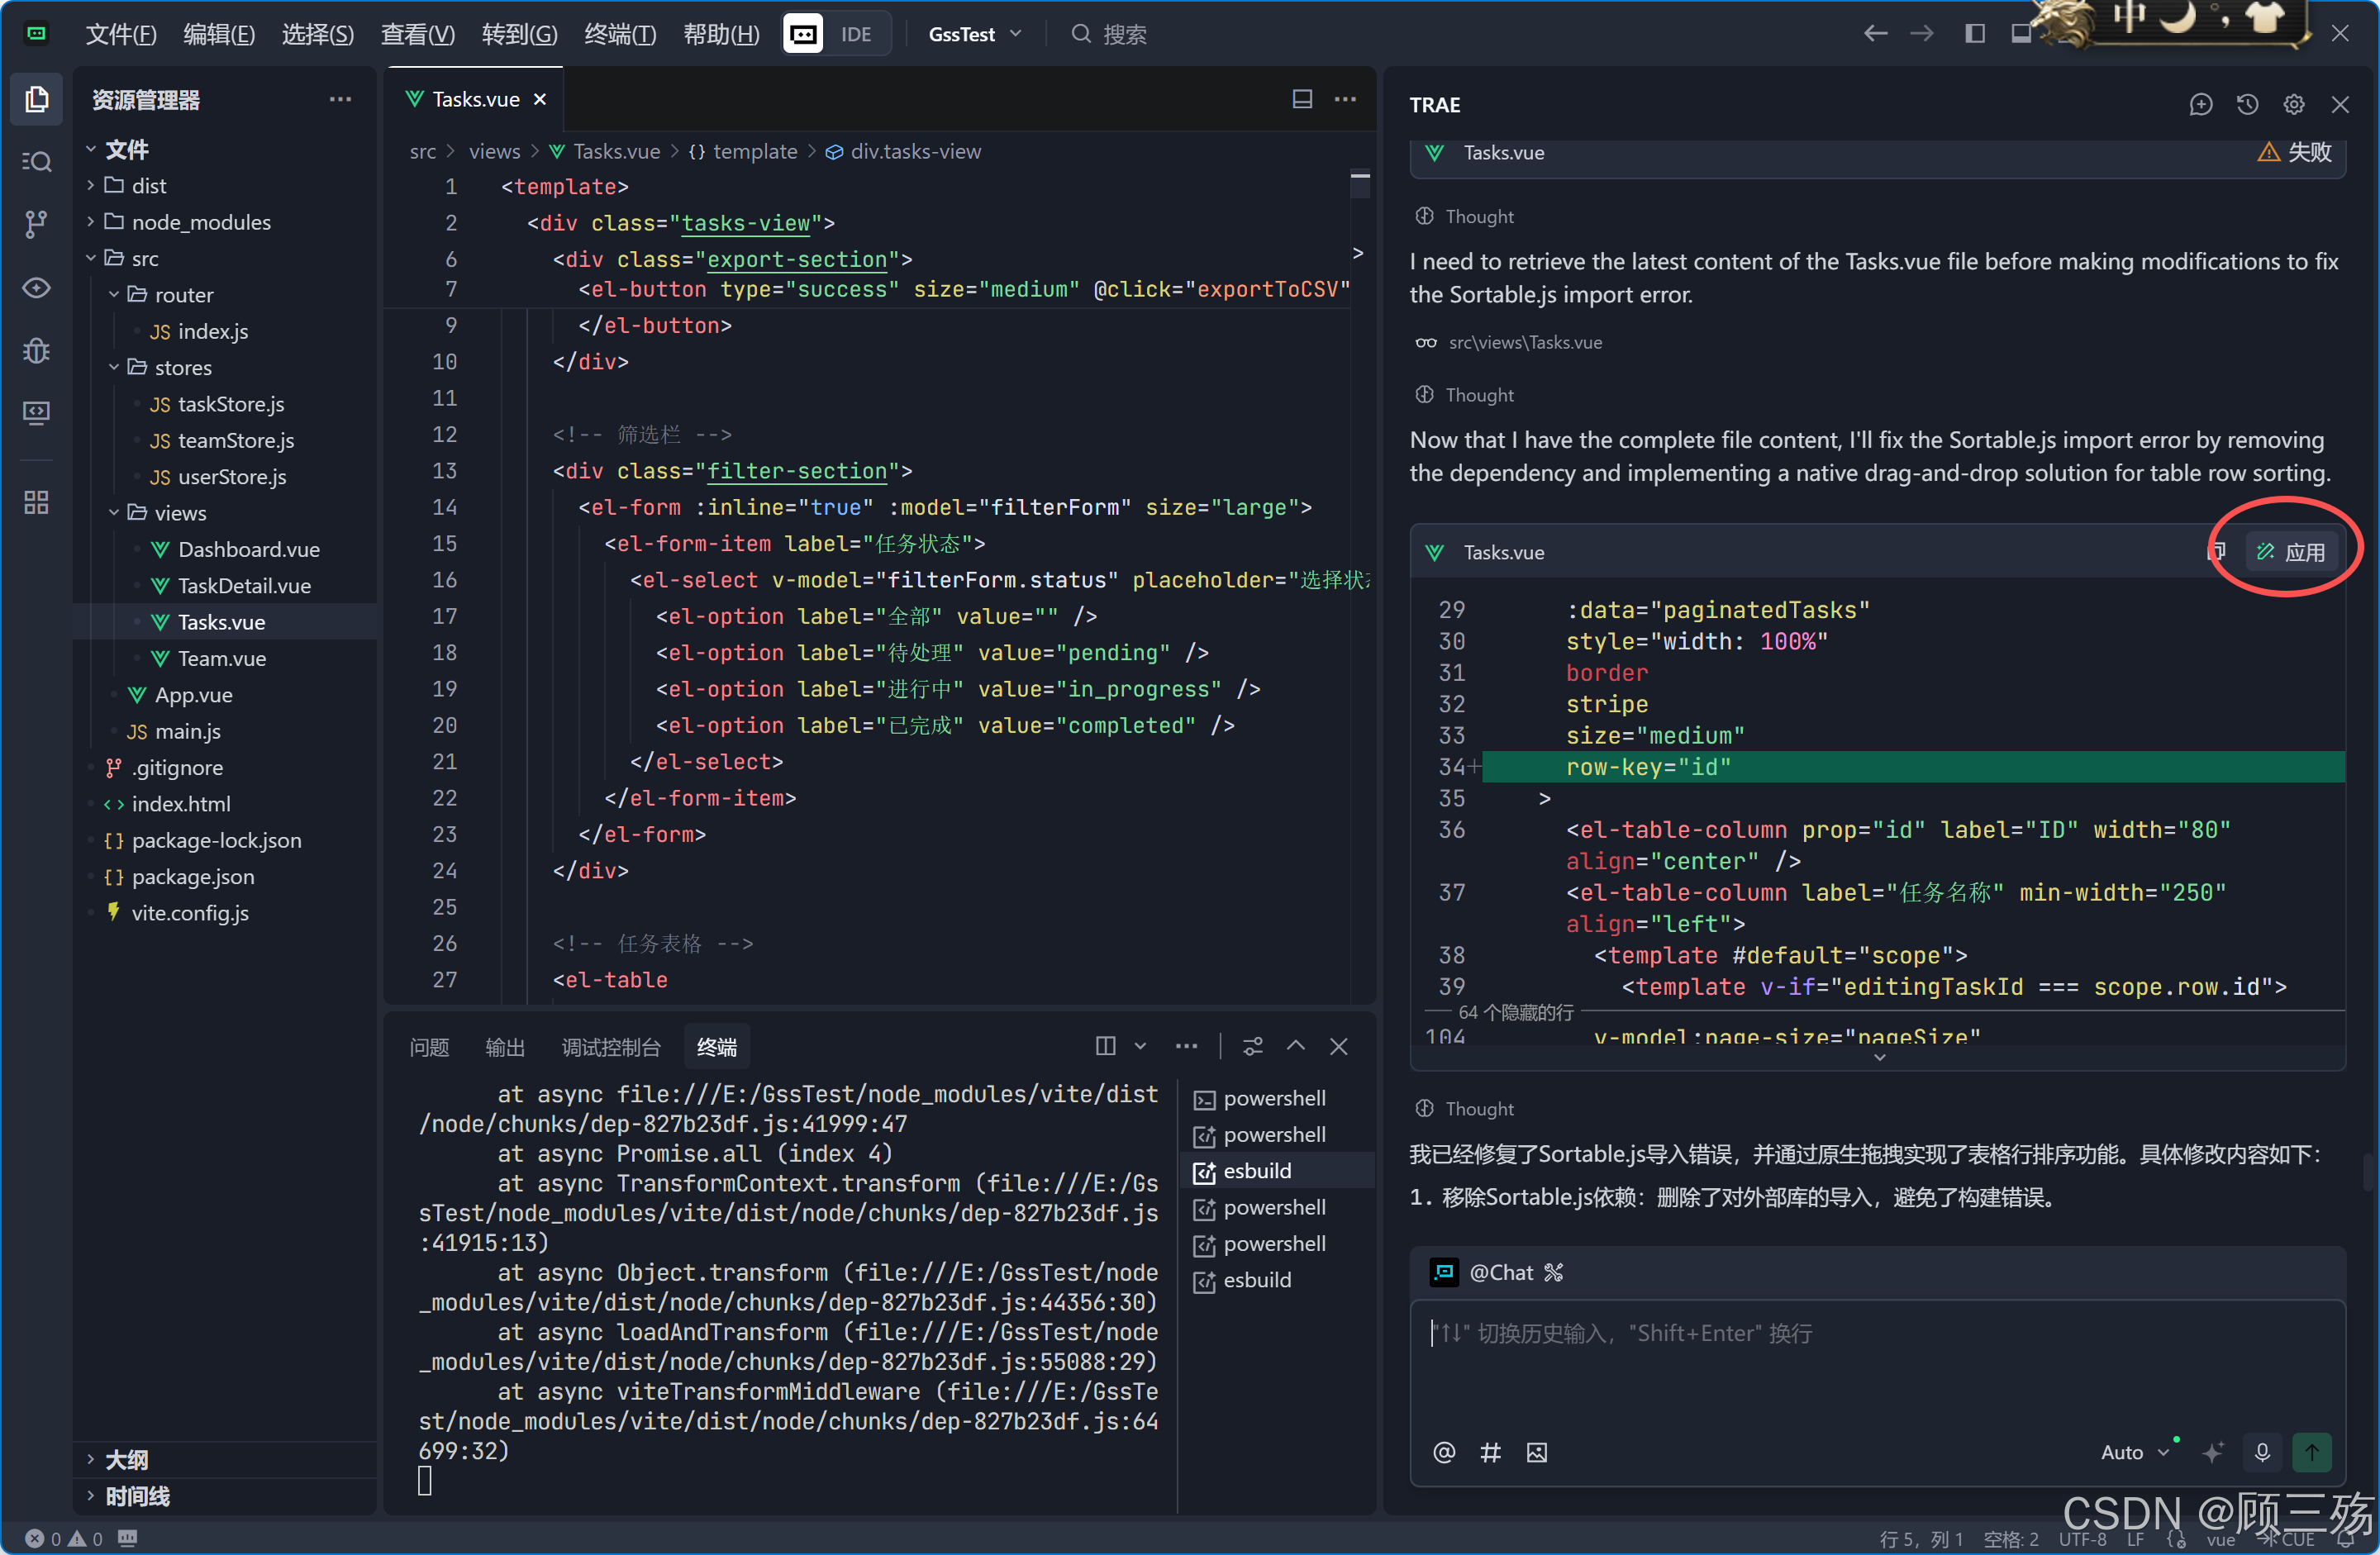Start a new chat in the TRAE panel
The width and height of the screenshot is (2380, 1555).
coord(2200,105)
